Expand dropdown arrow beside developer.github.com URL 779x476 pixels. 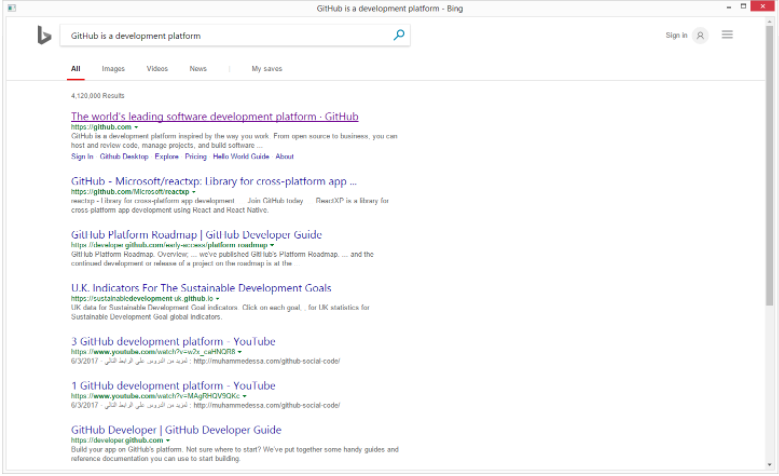(168, 440)
